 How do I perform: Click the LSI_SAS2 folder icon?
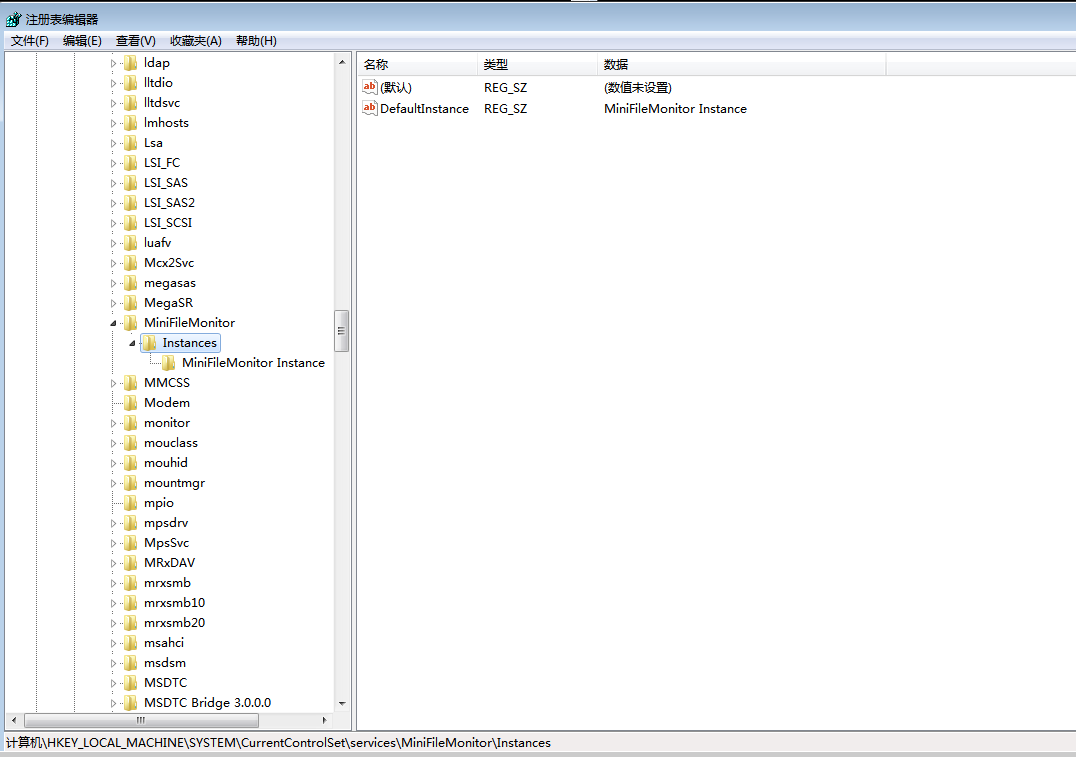pos(130,203)
